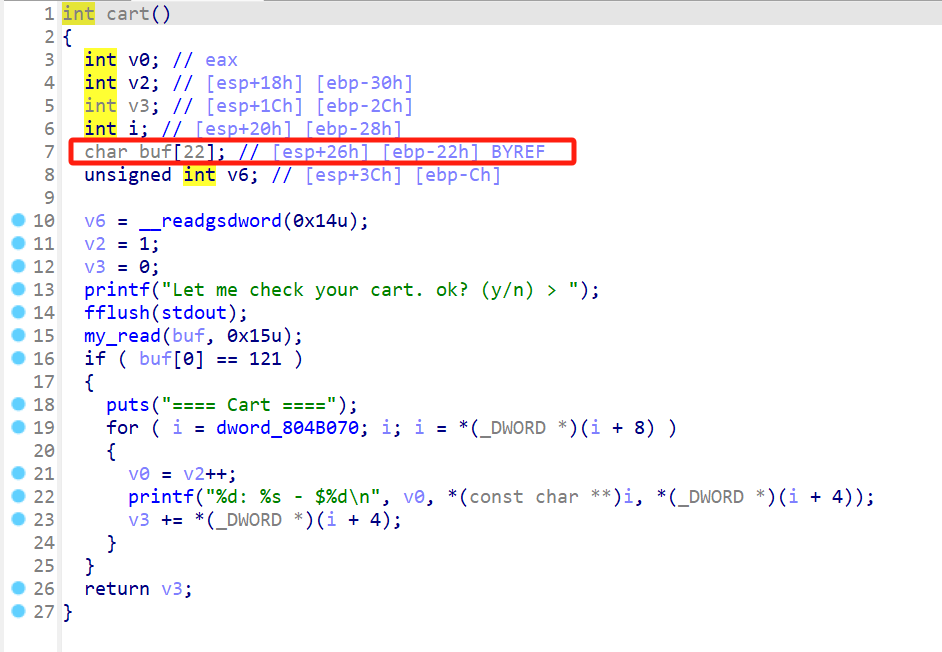Click the blue dot at line 16
The image size is (942, 652).
point(17,359)
